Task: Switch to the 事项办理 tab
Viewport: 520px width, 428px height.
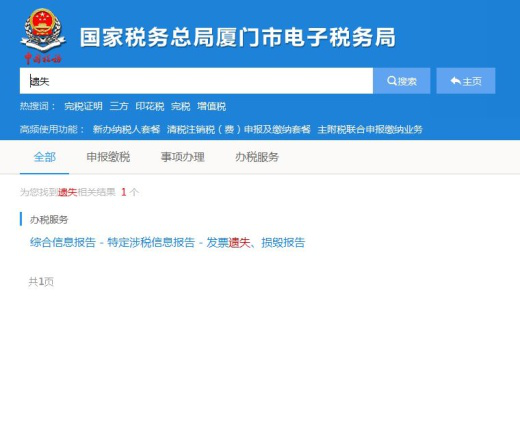Action: click(x=183, y=157)
